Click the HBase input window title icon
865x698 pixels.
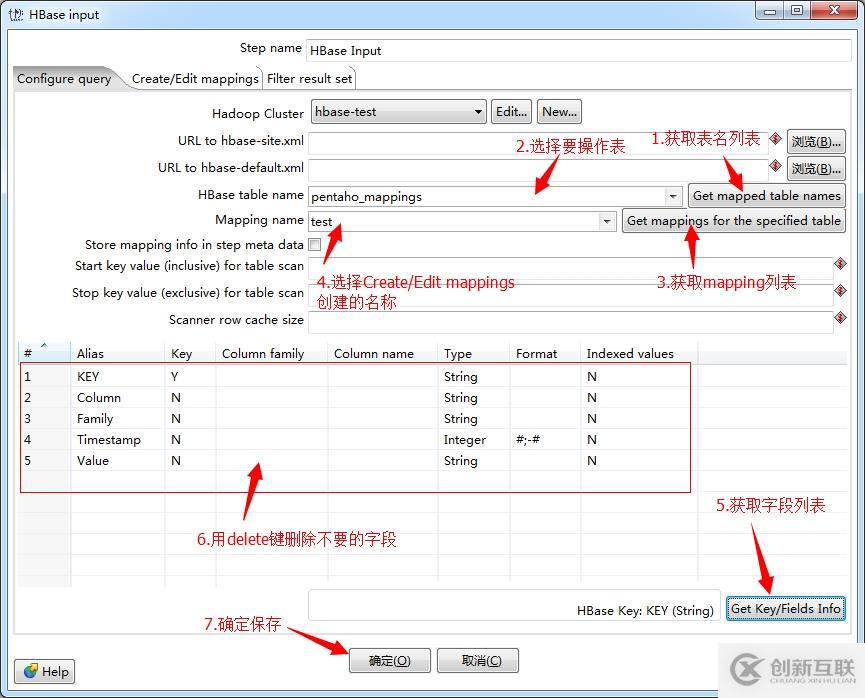16,14
